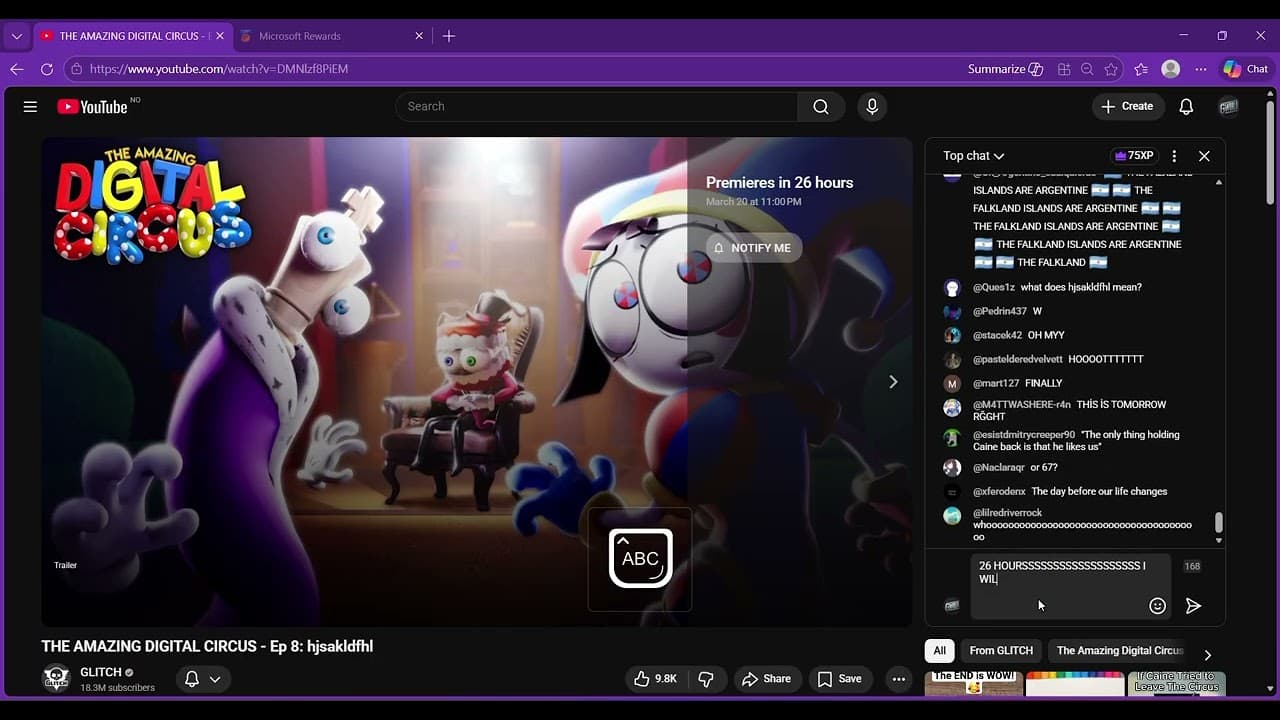Expand the Top chat mode dropdown

point(973,156)
